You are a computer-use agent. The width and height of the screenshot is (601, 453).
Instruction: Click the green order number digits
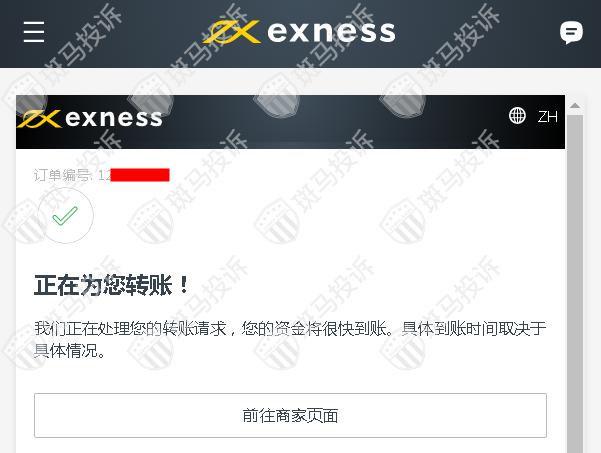[104, 175]
